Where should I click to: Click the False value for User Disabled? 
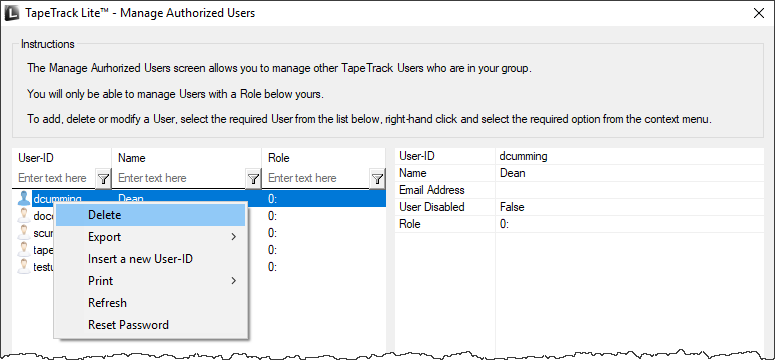(x=512, y=207)
